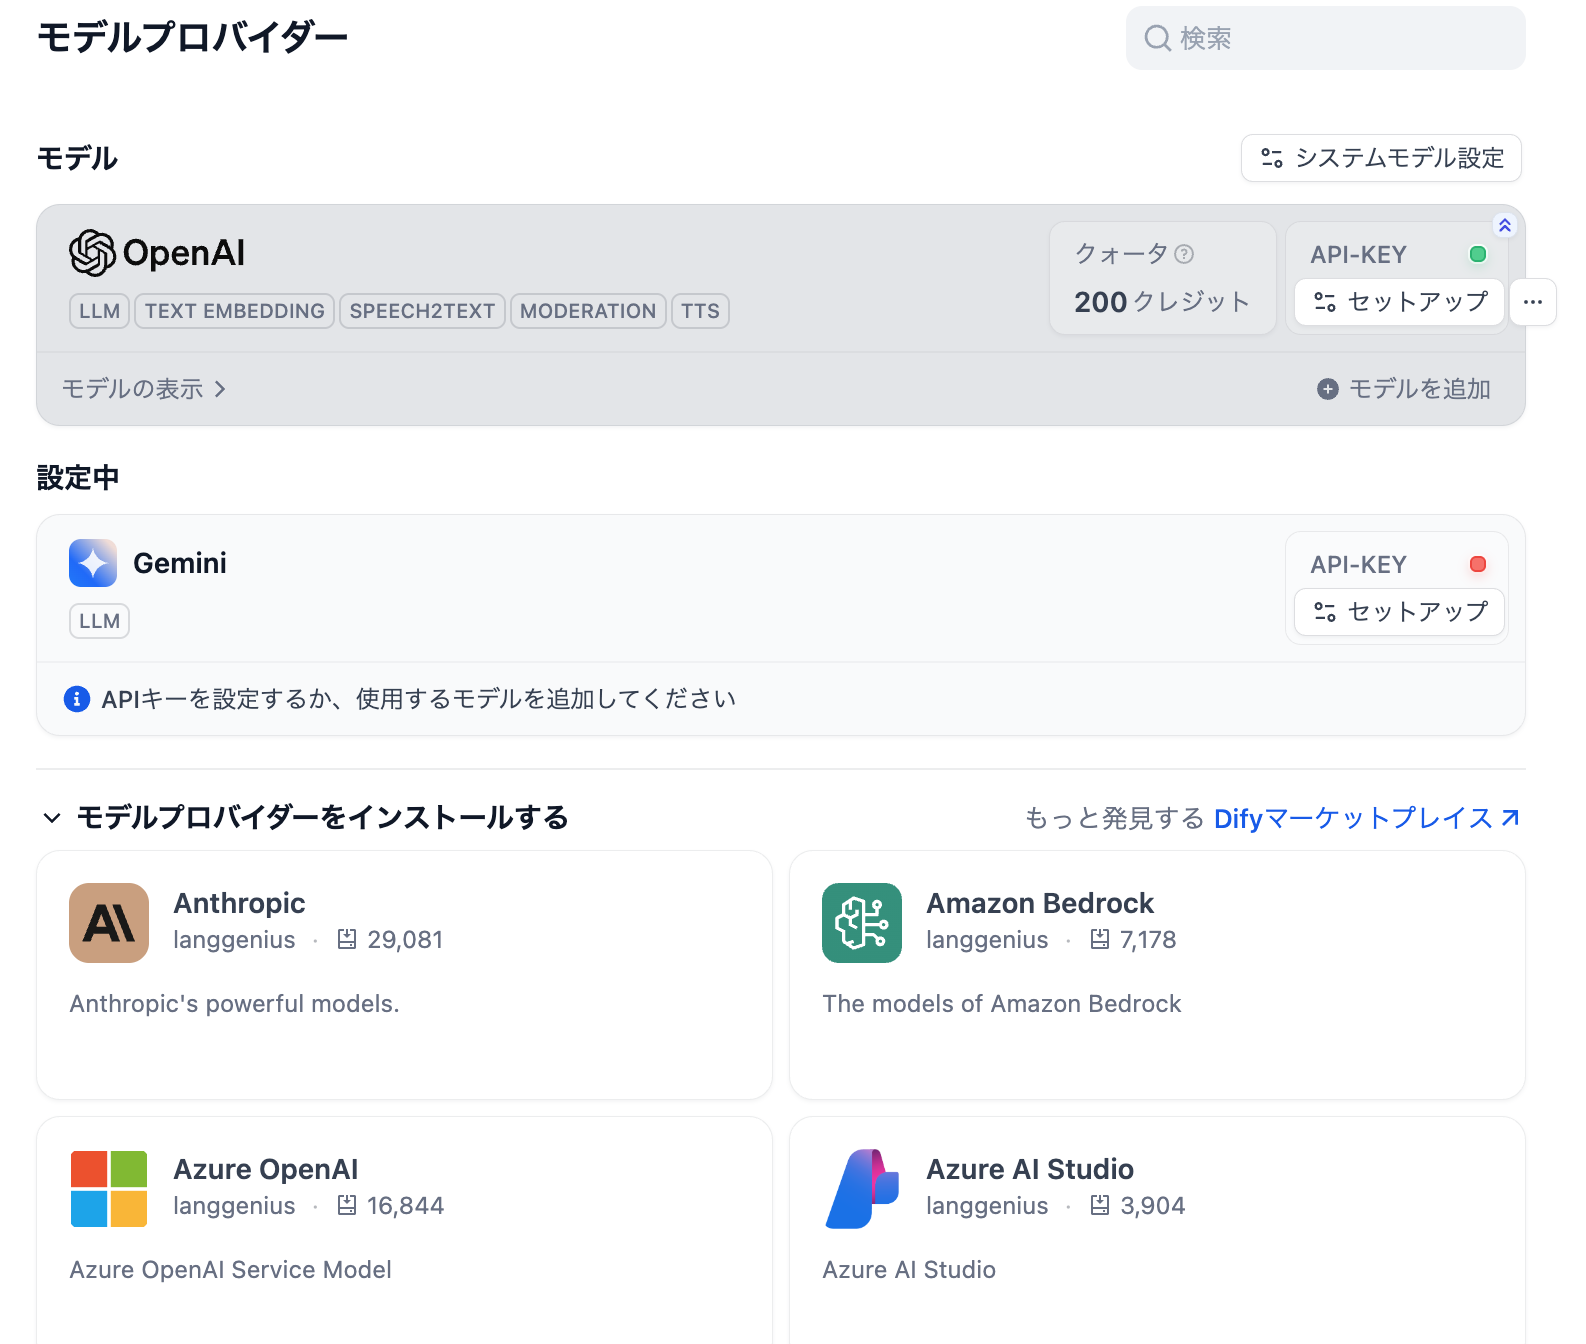Open the Azure OpenAI card title
The width and height of the screenshot is (1586, 1344).
click(x=265, y=1169)
